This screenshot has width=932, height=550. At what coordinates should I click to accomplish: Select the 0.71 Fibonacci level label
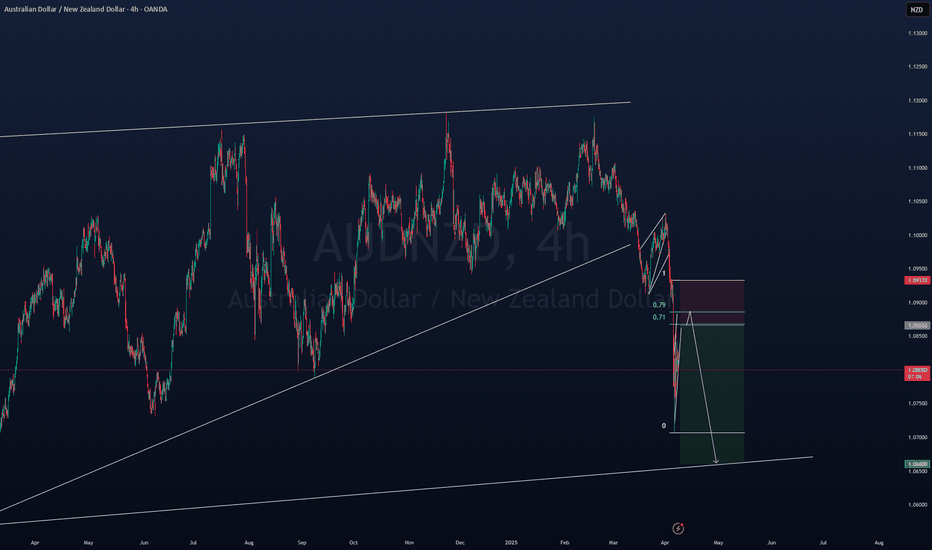point(659,318)
